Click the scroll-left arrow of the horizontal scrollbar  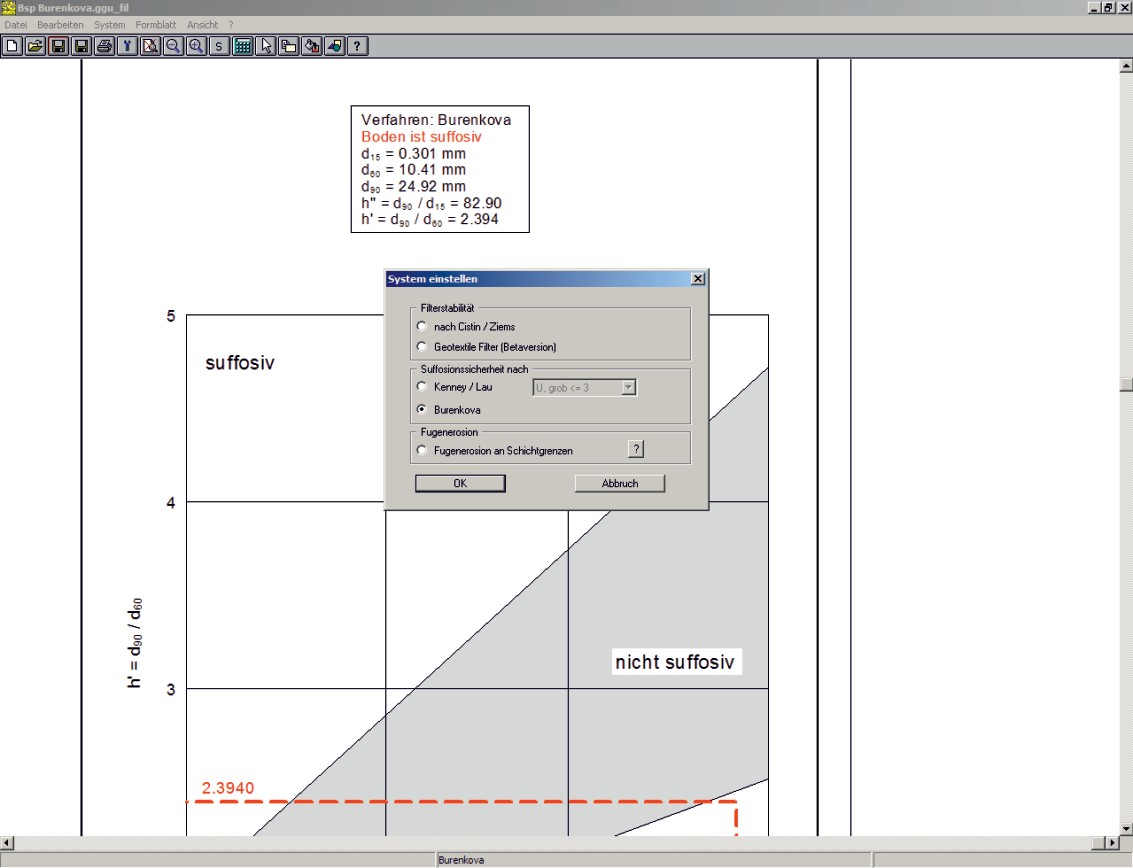point(7,843)
